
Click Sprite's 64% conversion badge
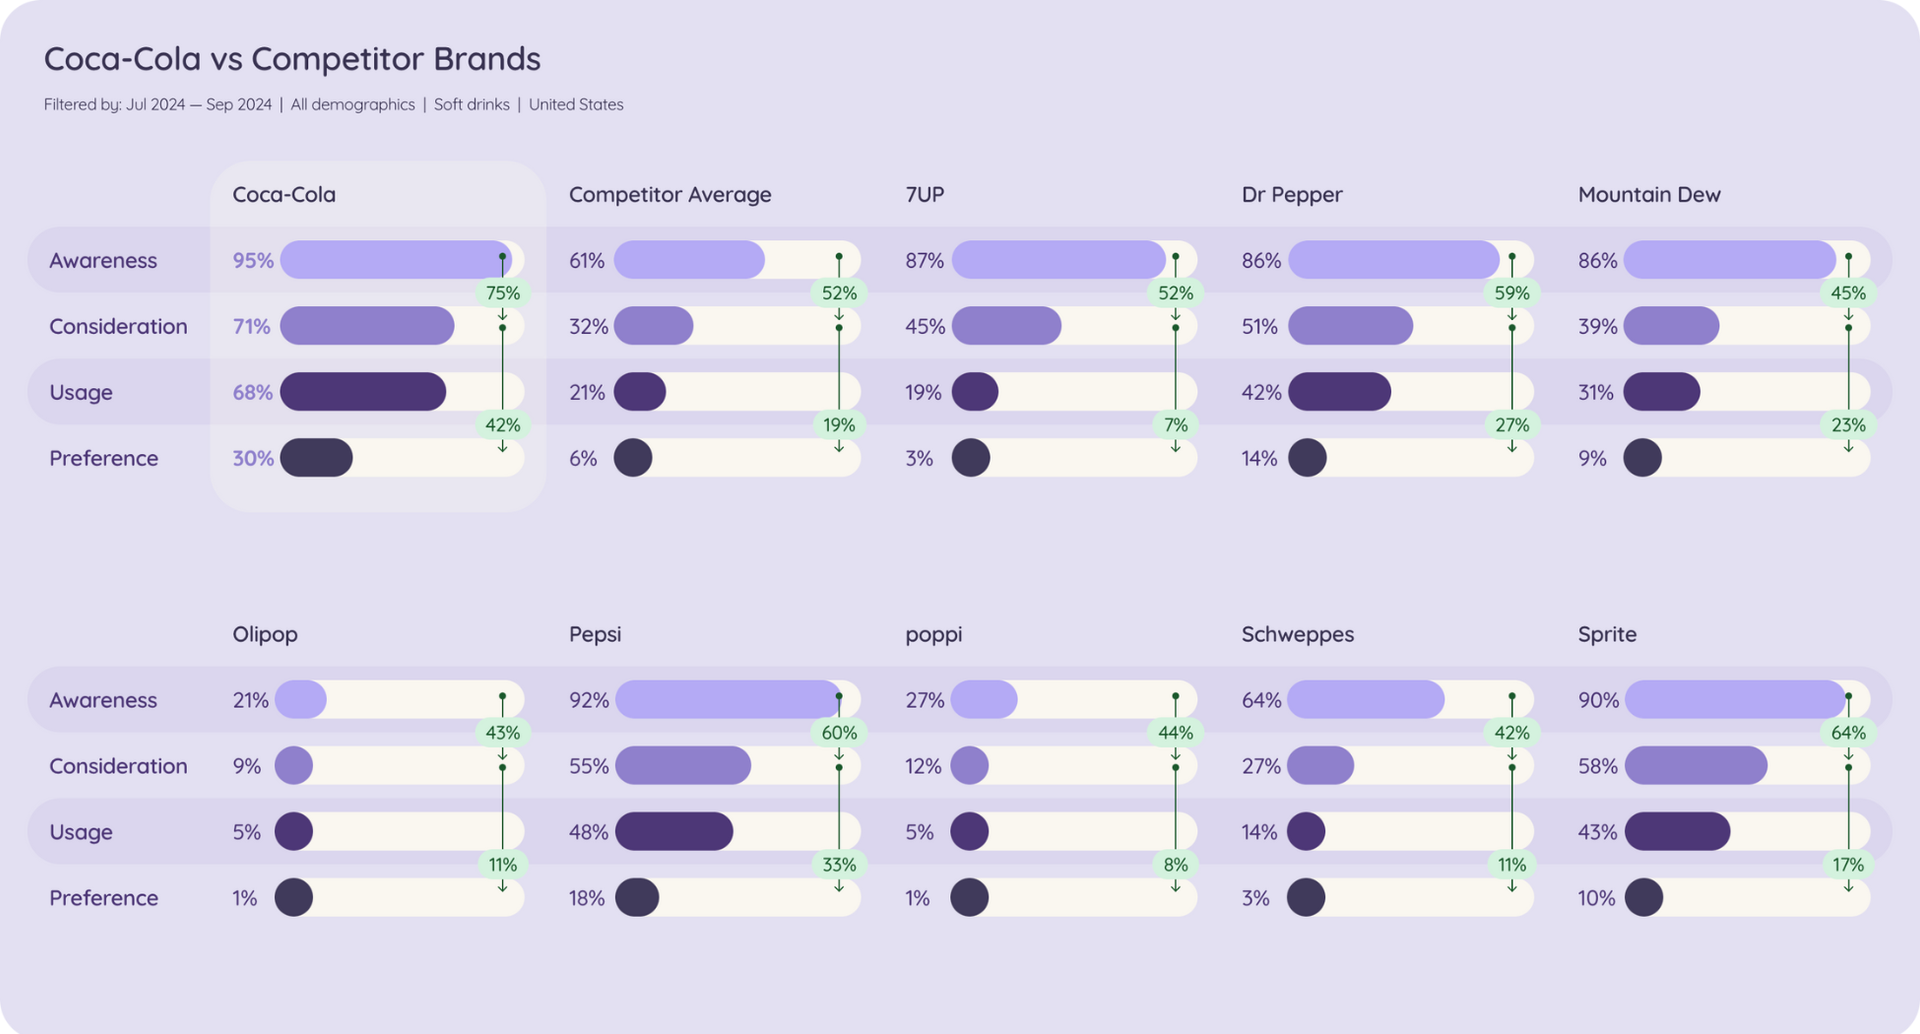[1848, 733]
